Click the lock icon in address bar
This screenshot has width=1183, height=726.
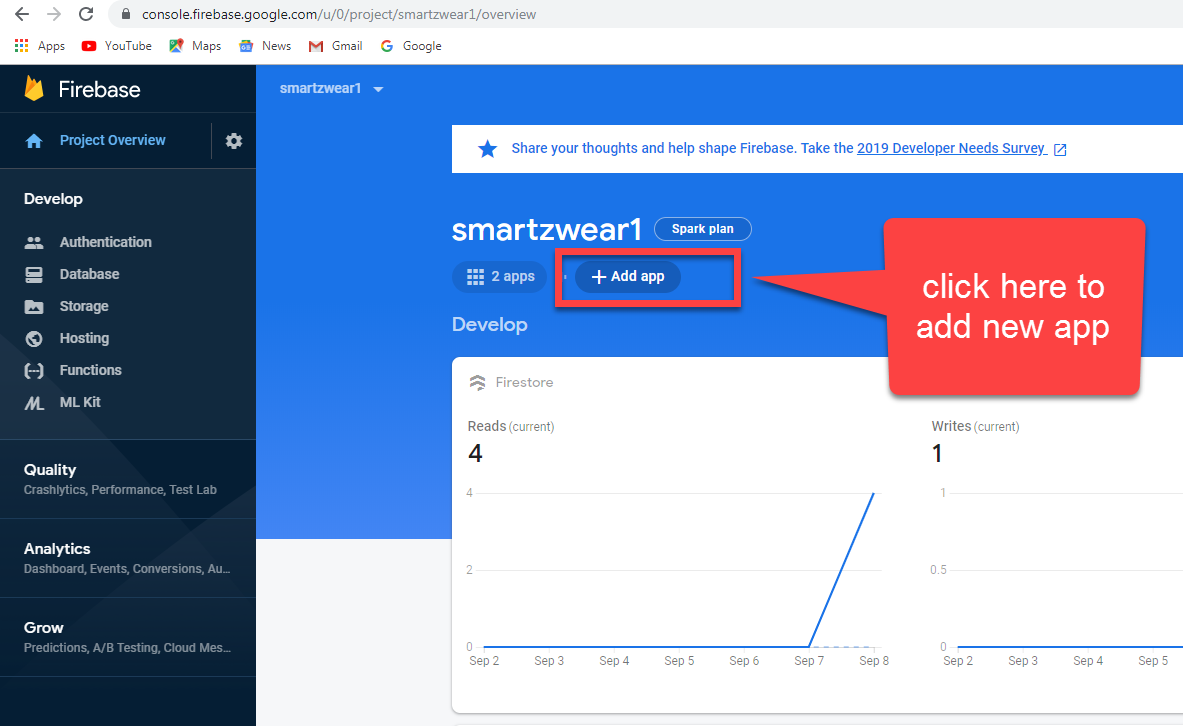click(126, 14)
